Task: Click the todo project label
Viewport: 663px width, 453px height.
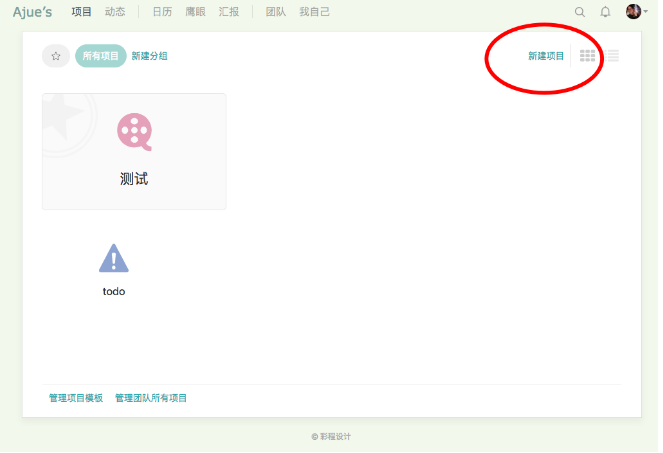Action: point(114,291)
